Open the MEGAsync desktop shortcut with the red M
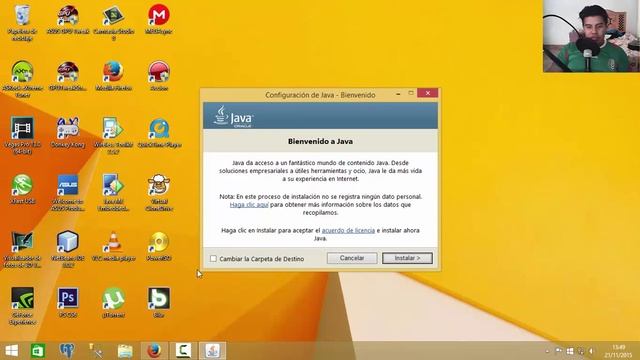Image resolution: width=640 pixels, height=360 pixels. tap(159, 19)
